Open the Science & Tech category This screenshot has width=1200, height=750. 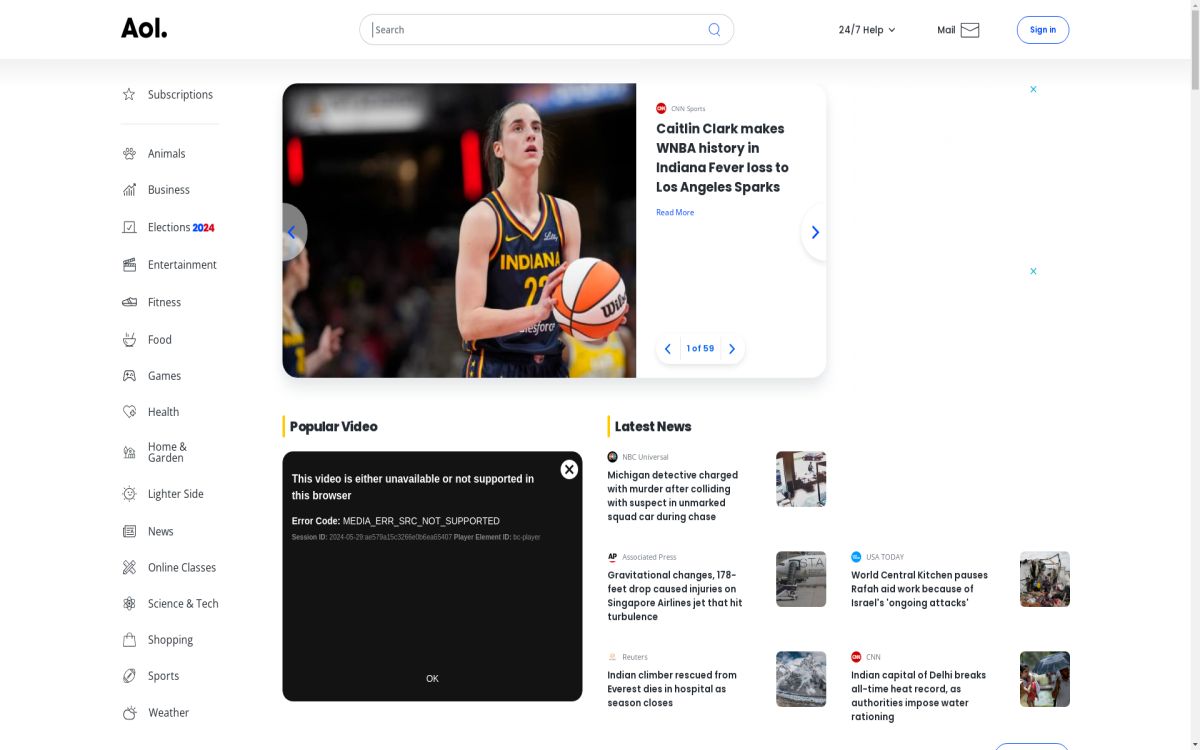(182, 604)
